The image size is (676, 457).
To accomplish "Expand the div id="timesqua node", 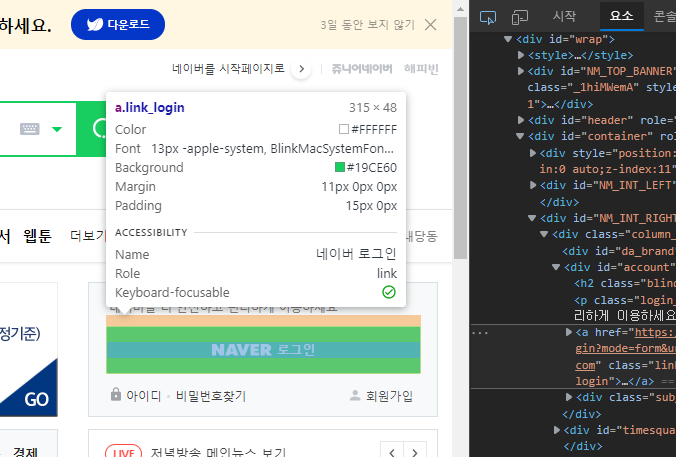I will click(x=557, y=430).
